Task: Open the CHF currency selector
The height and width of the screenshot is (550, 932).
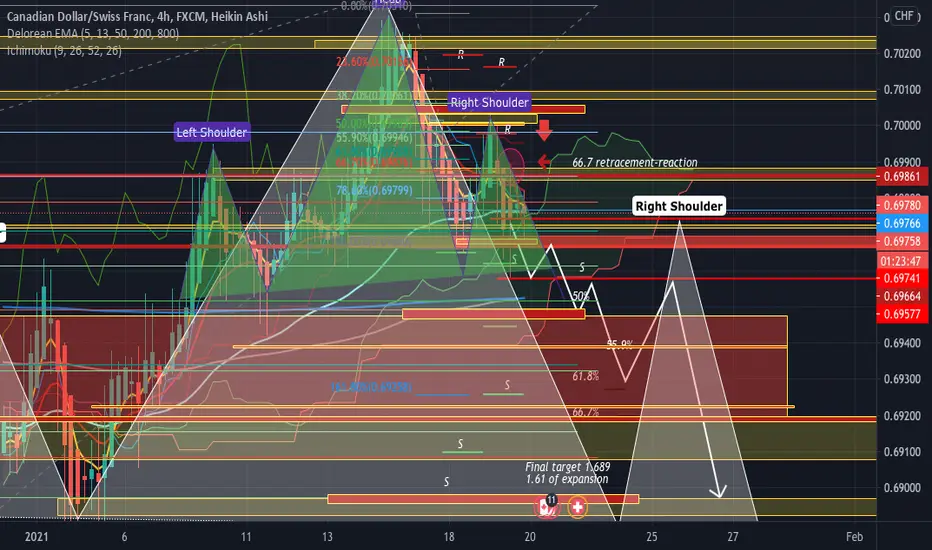Action: (x=904, y=15)
